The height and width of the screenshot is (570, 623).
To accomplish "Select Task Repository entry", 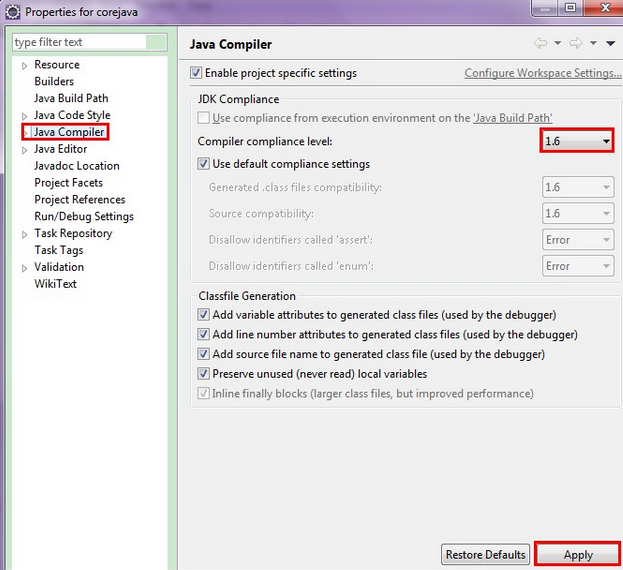I will 73,233.
